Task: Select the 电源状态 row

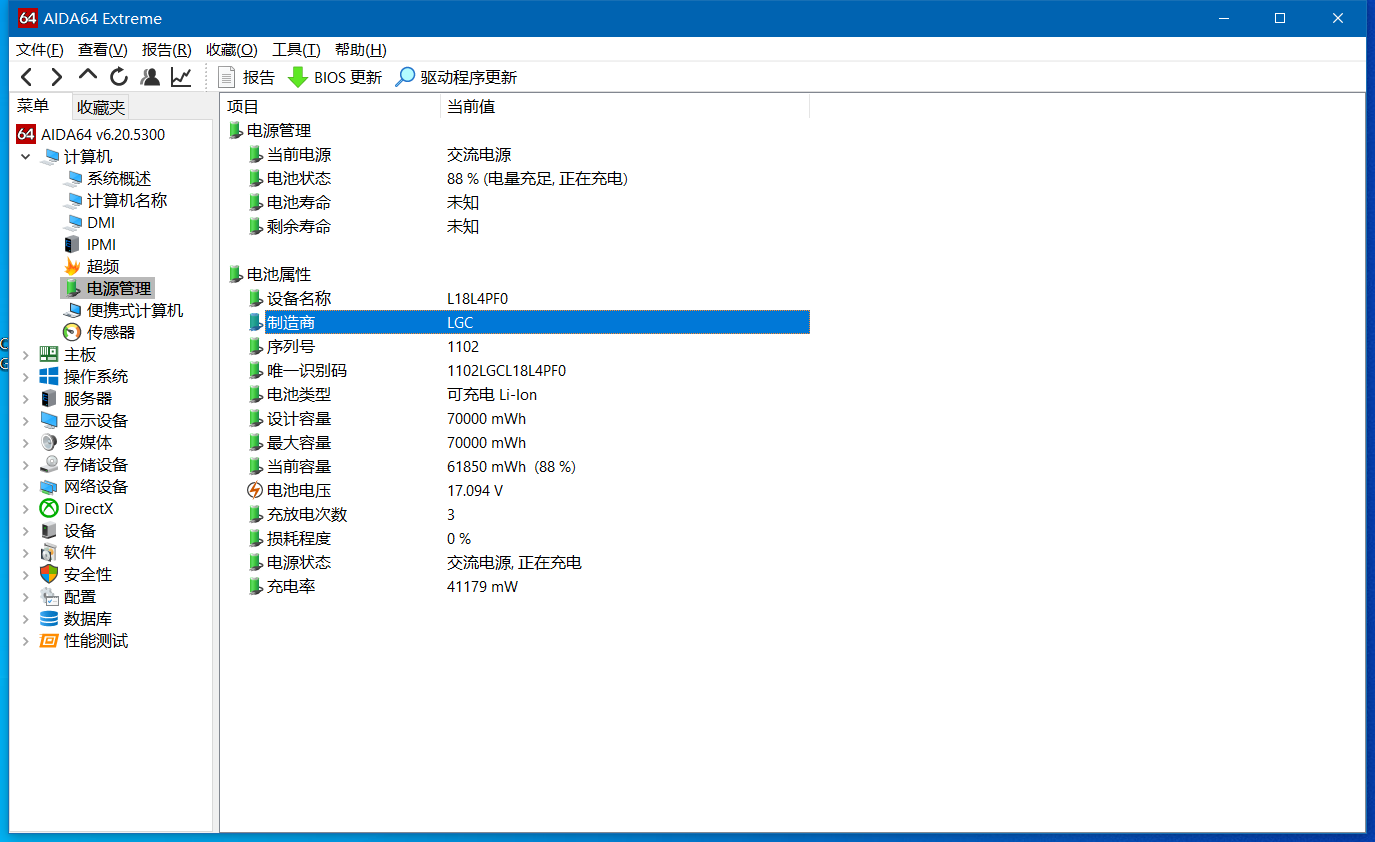Action: point(528,562)
